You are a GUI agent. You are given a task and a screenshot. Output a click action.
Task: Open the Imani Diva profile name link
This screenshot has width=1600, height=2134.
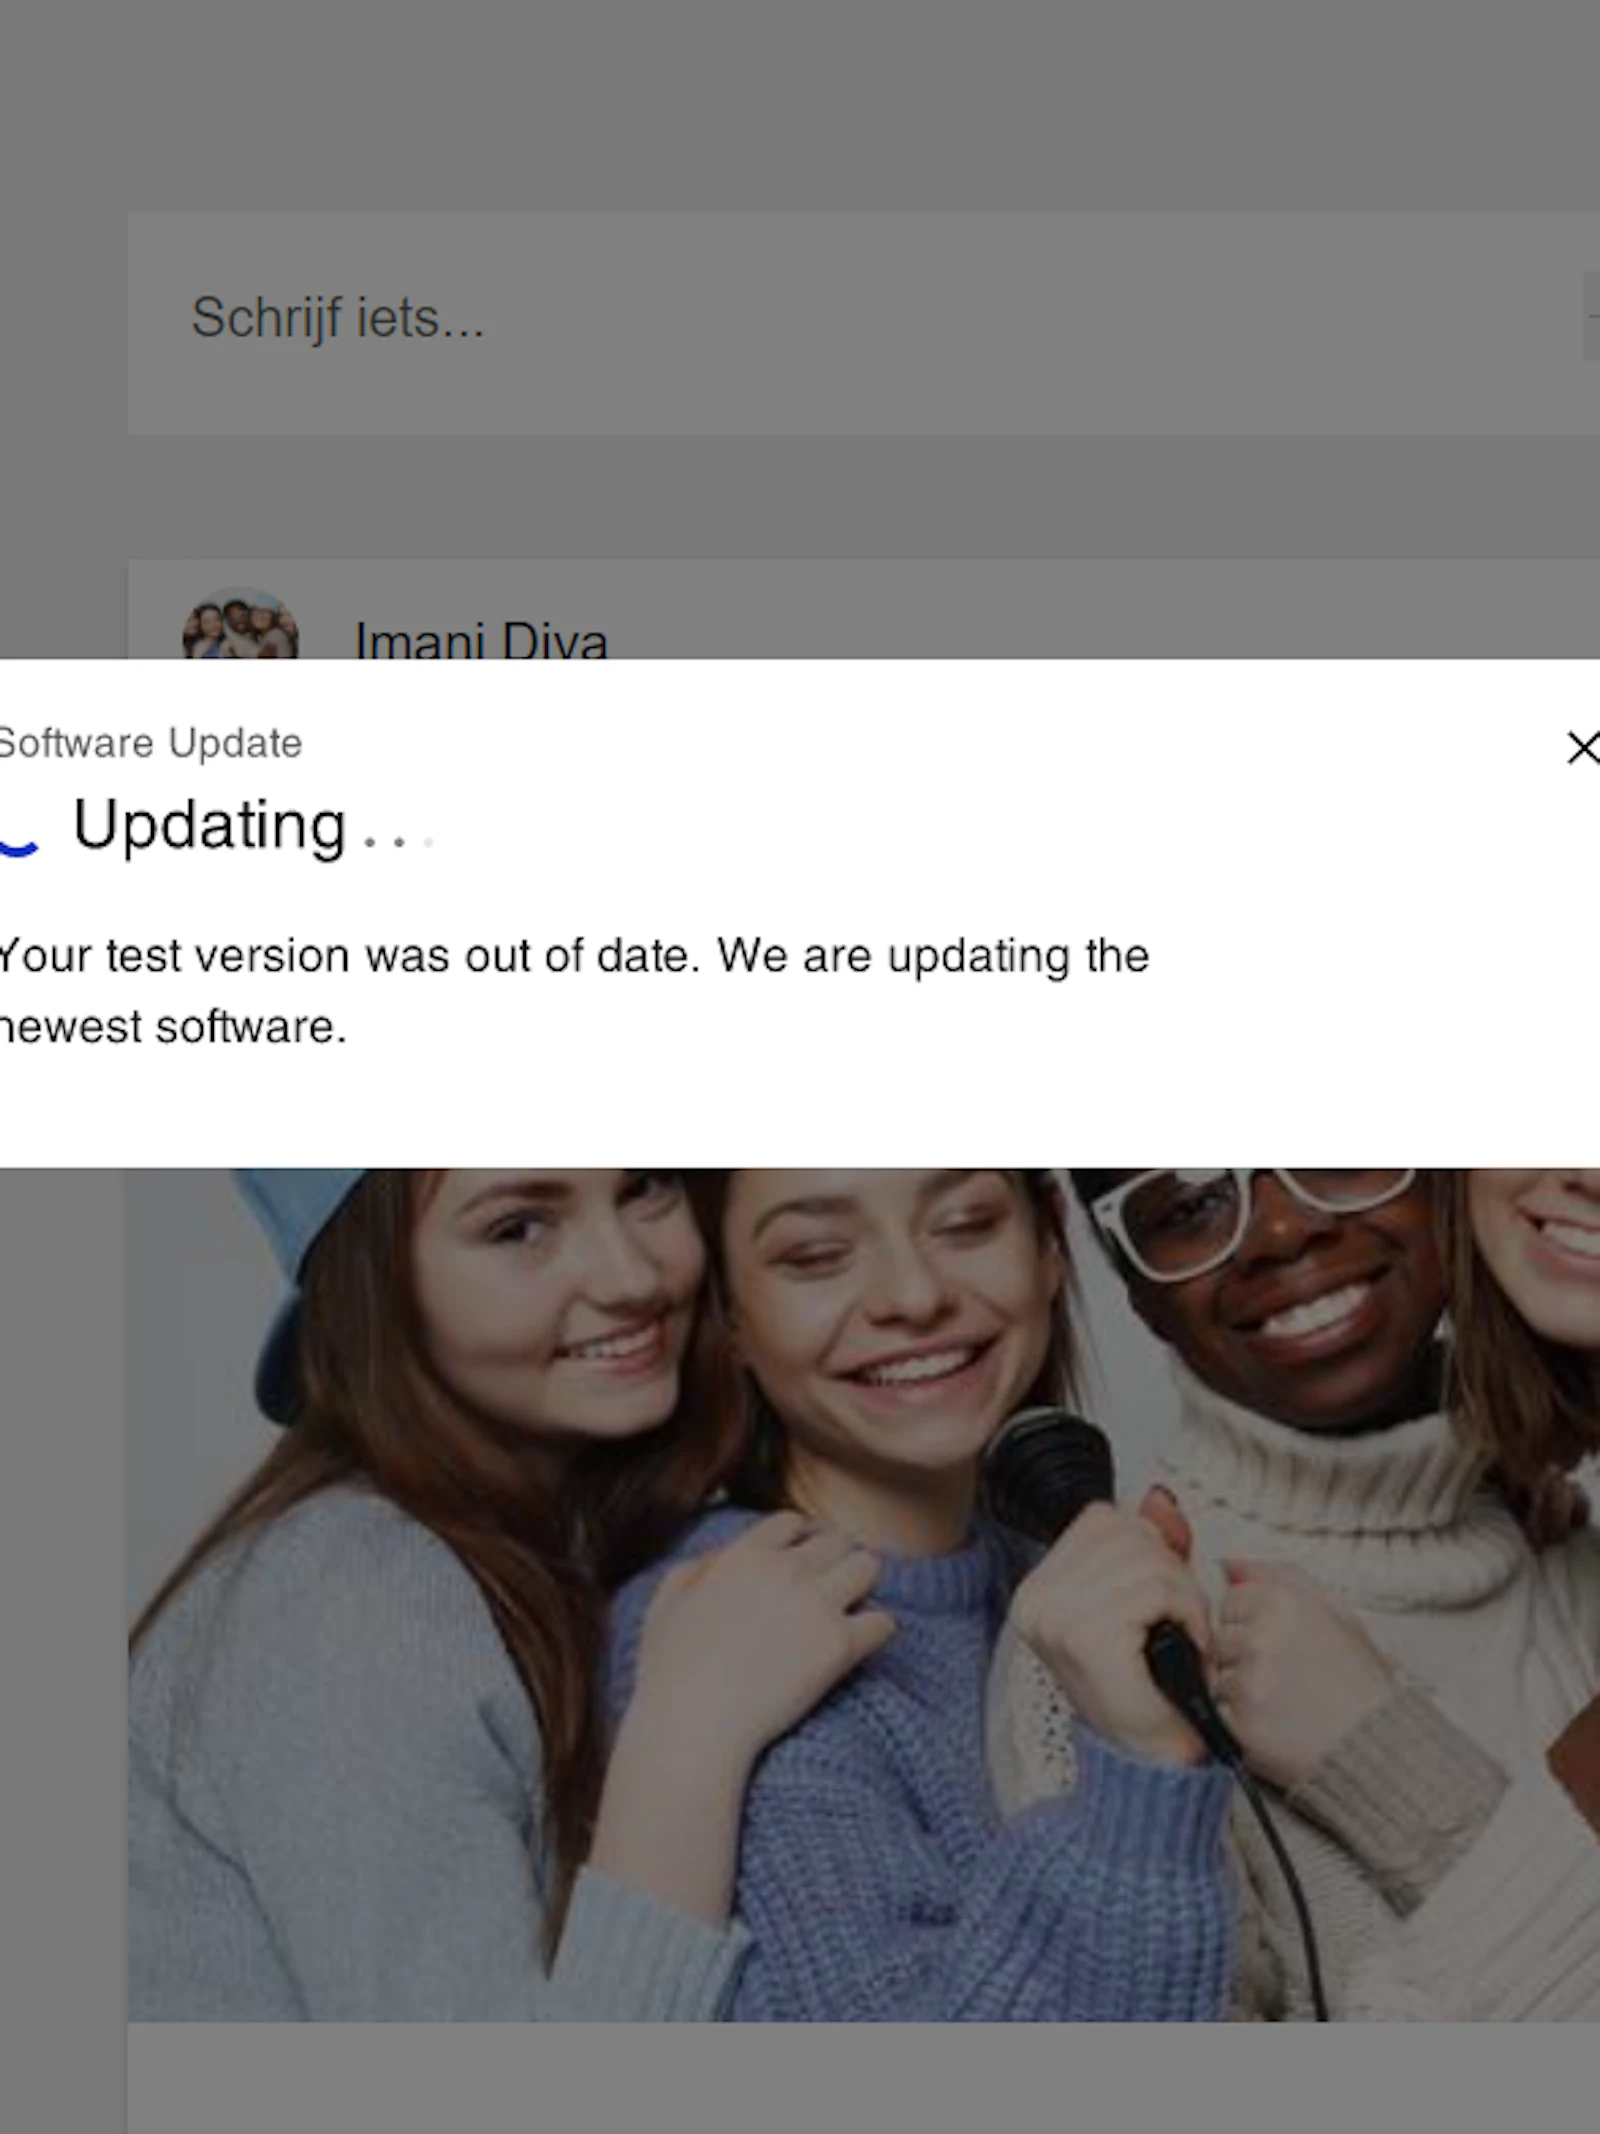[481, 639]
